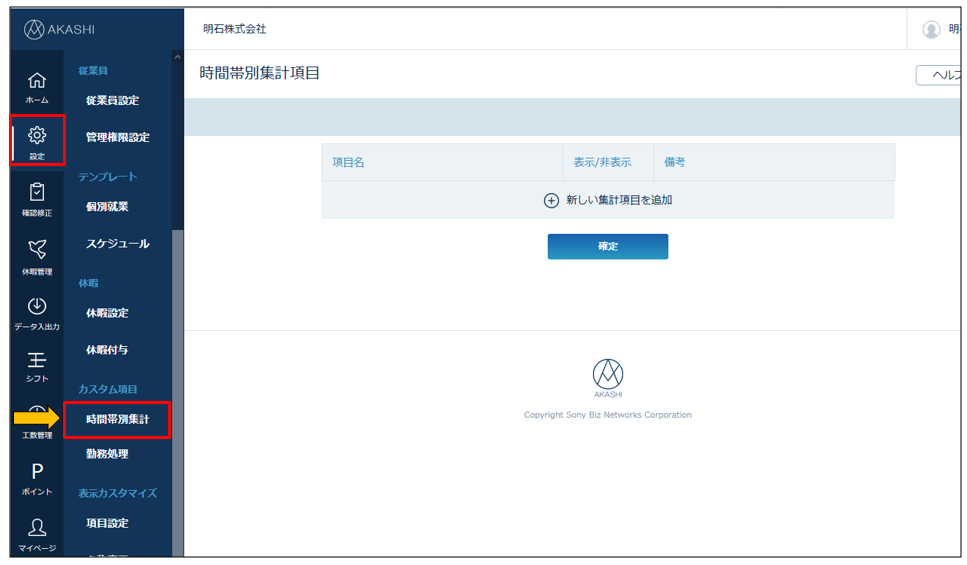Open スケジュール menu item
The image size is (967, 565).
pyautogui.click(x=117, y=244)
